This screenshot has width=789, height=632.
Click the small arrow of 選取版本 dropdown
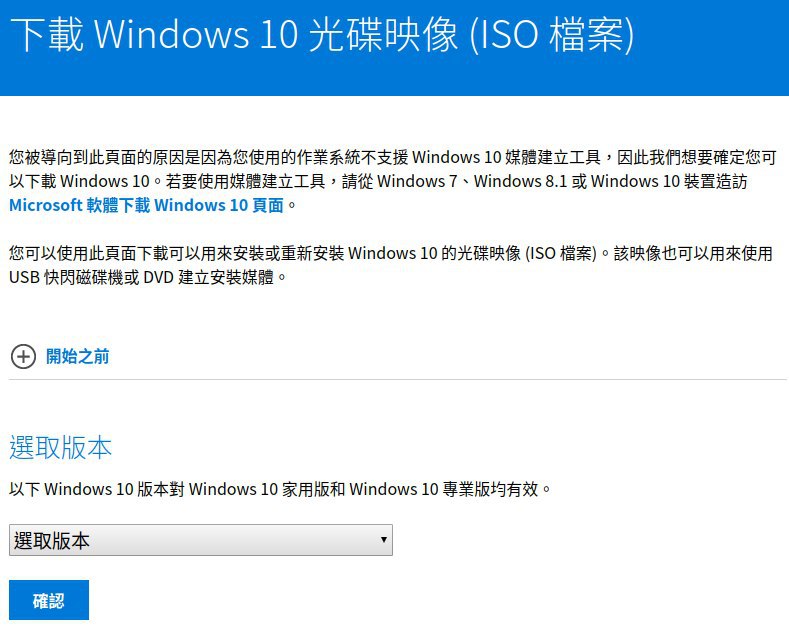click(x=383, y=540)
